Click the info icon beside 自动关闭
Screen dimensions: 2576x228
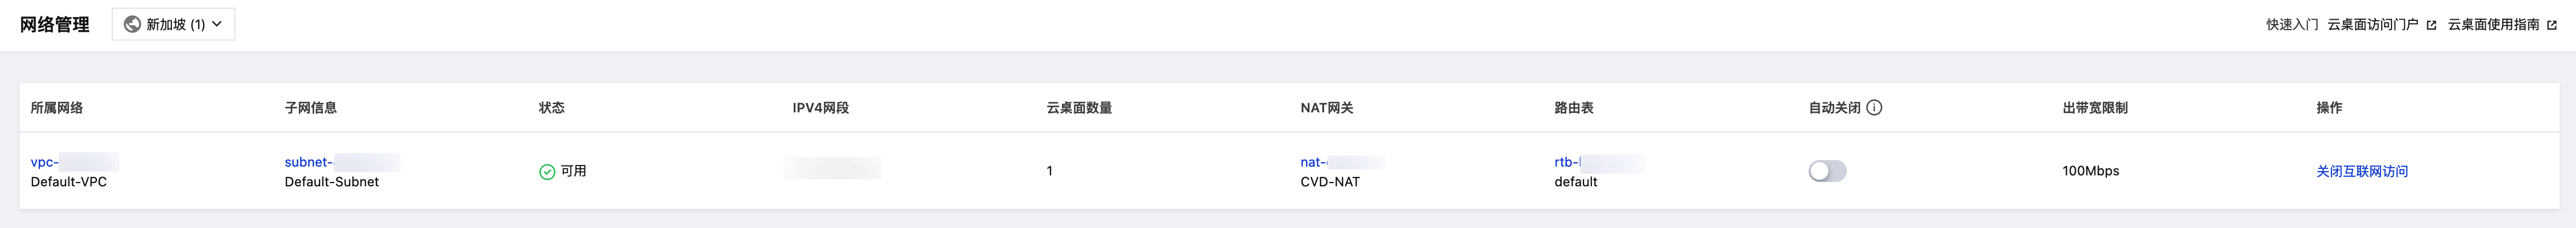1874,108
